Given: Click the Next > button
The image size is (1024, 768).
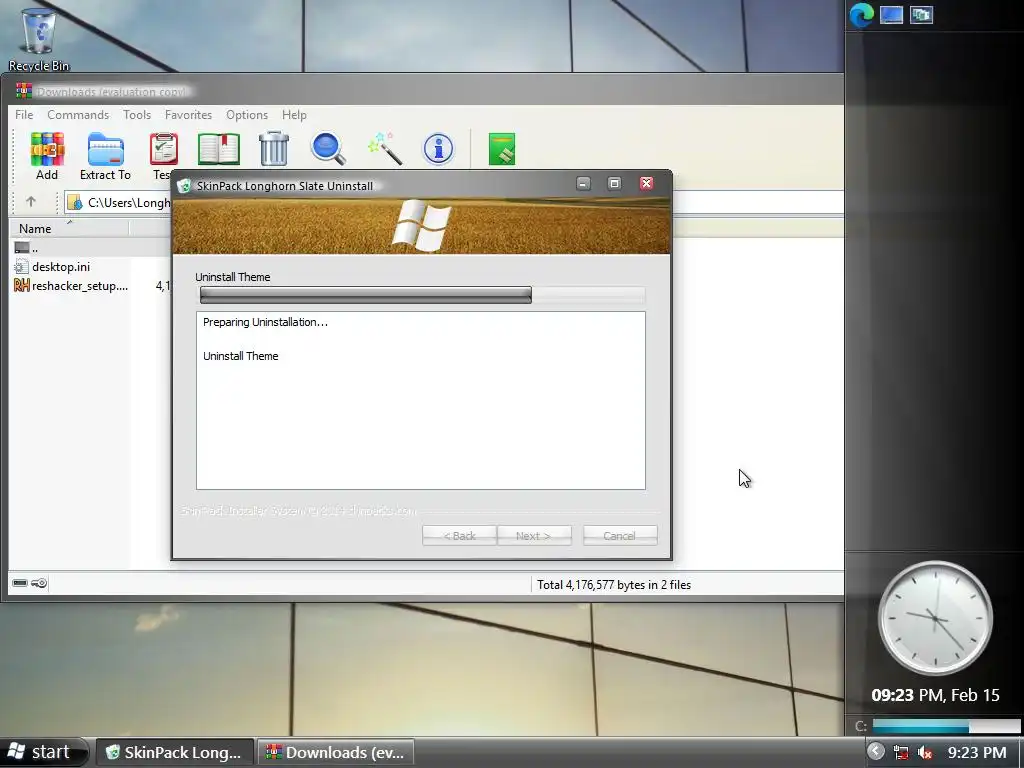Looking at the screenshot, I should [534, 536].
